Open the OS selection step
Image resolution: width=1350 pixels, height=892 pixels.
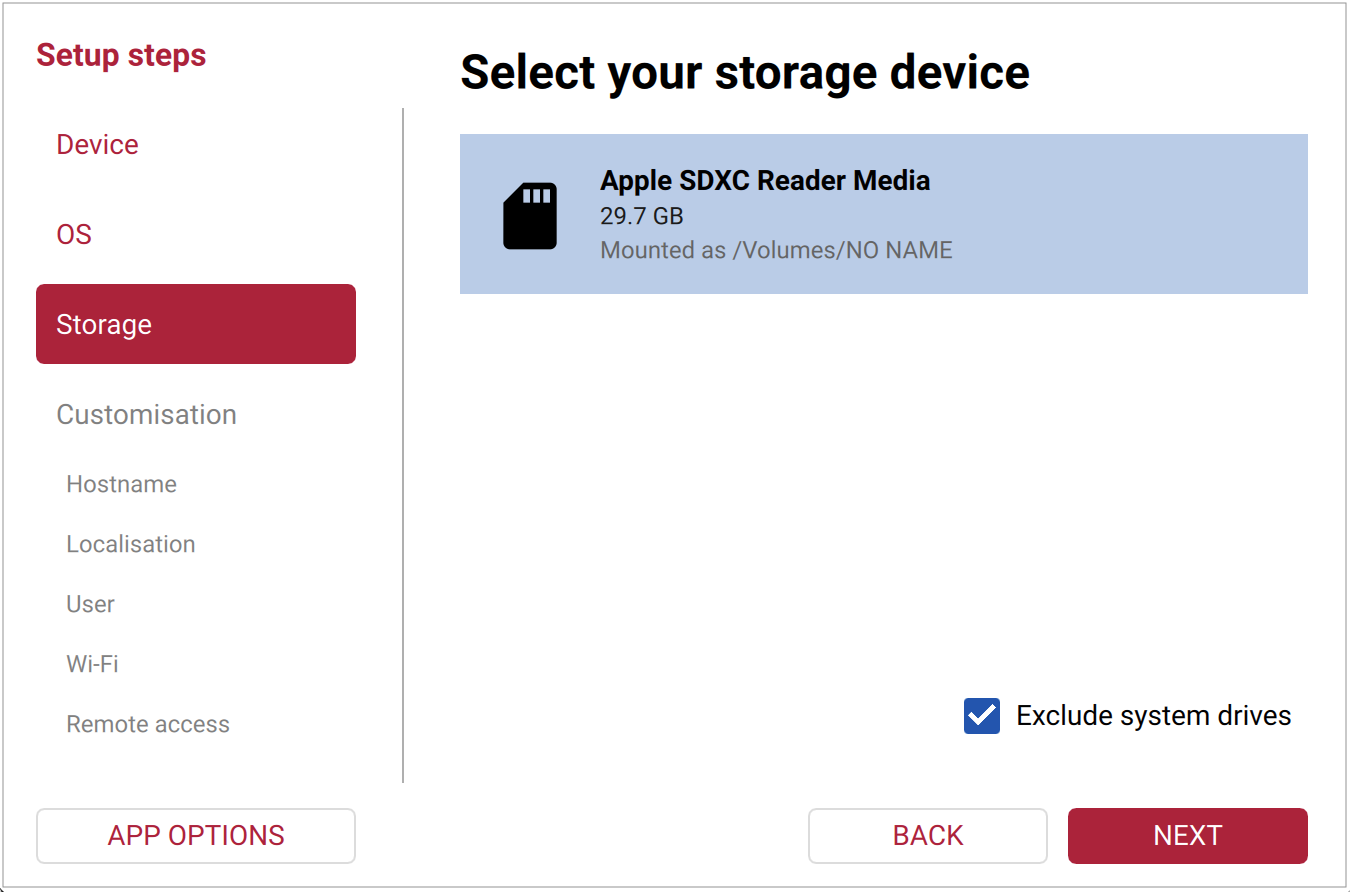74,233
